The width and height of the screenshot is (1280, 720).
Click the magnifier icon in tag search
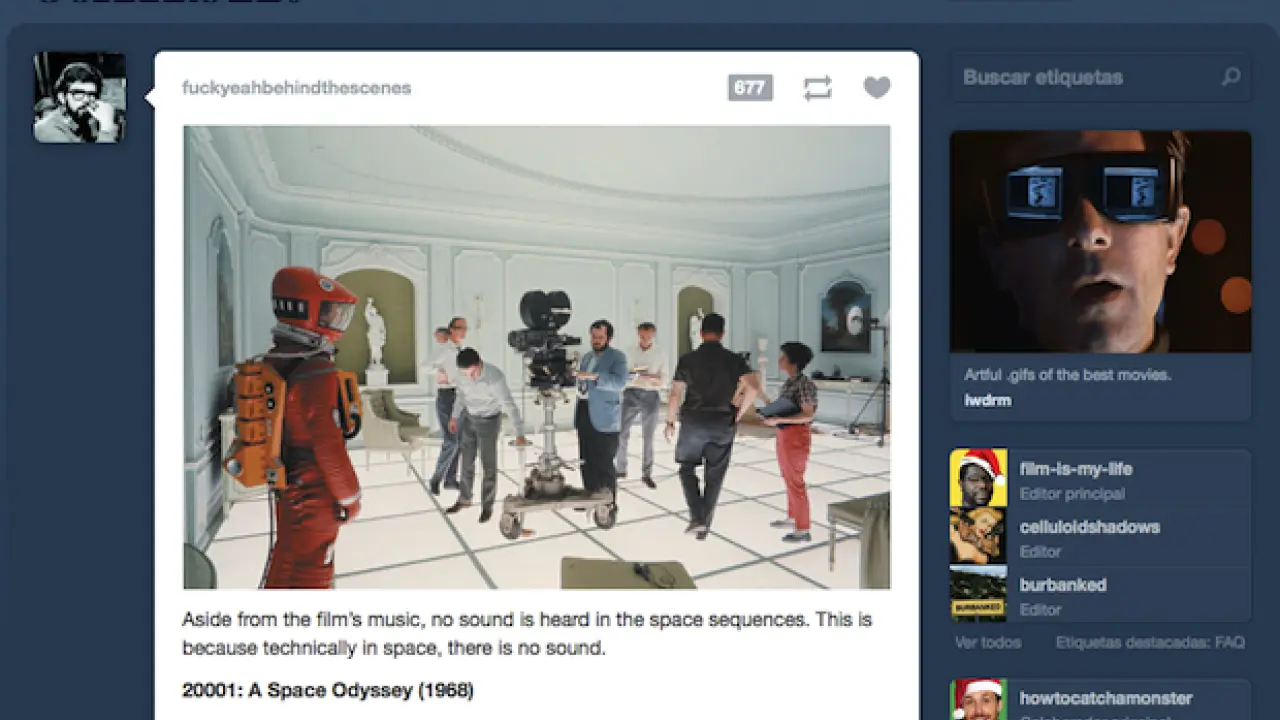tap(1231, 77)
